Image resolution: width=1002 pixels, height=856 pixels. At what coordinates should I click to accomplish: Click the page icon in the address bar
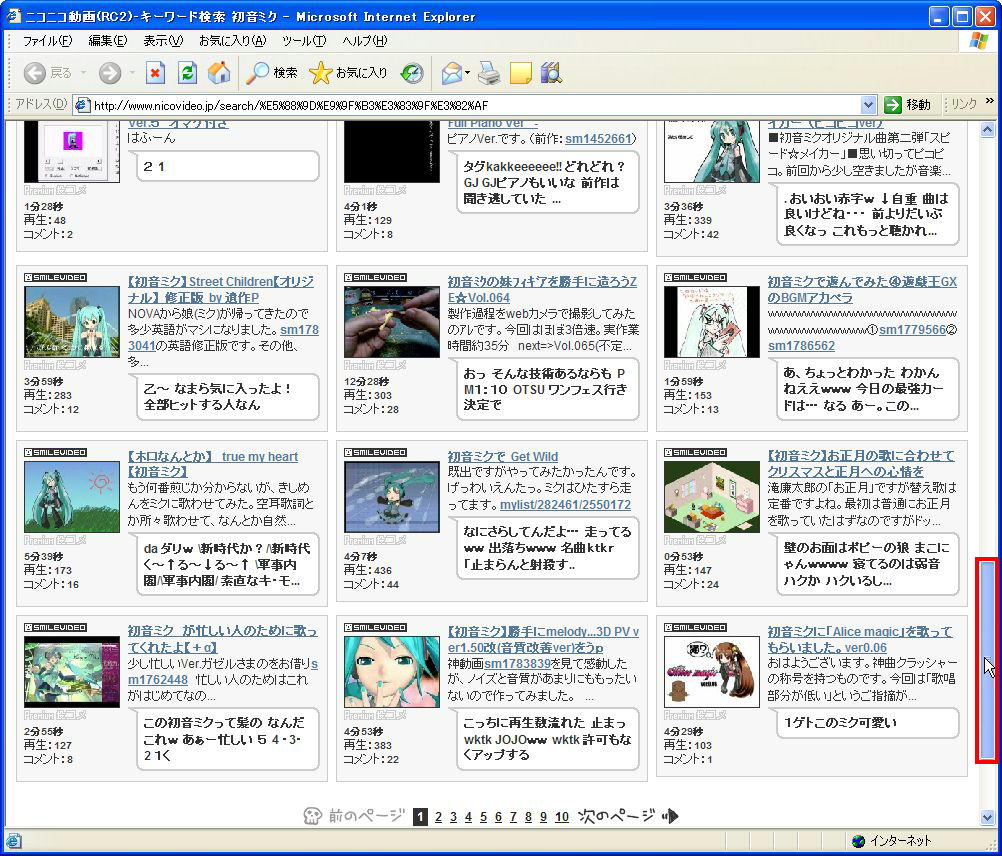coord(82,105)
